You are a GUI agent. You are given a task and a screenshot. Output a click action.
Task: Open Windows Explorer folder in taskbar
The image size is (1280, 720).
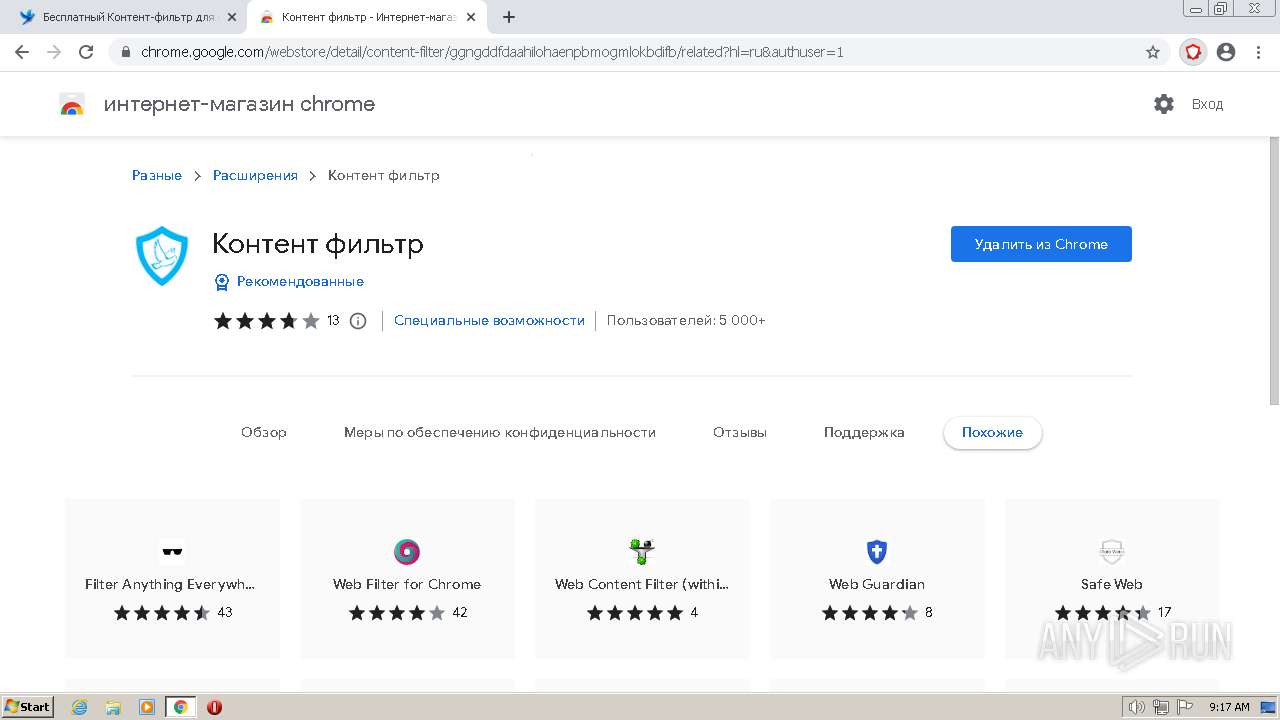[113, 707]
